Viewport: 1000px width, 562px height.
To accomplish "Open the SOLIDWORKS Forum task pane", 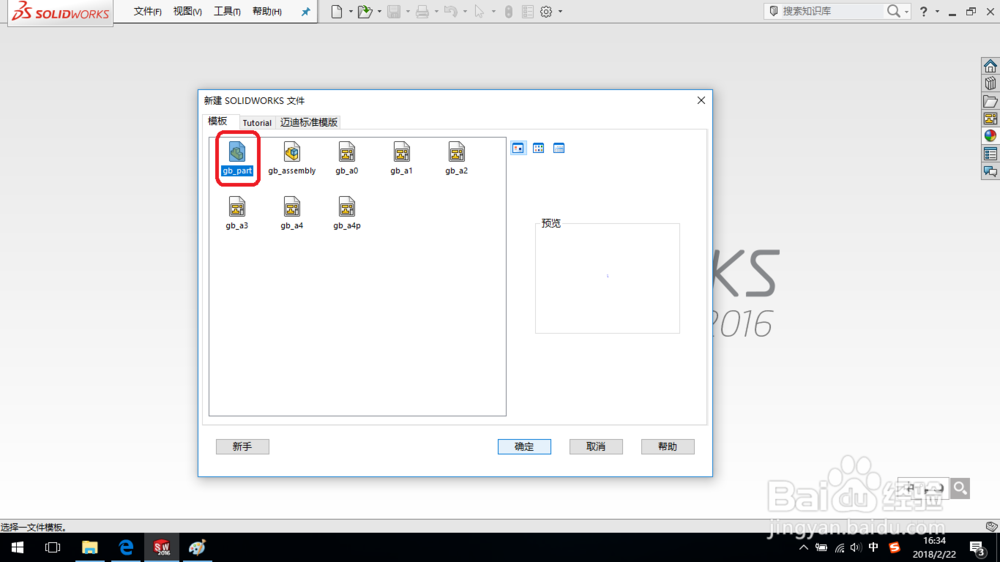I will pos(990,171).
